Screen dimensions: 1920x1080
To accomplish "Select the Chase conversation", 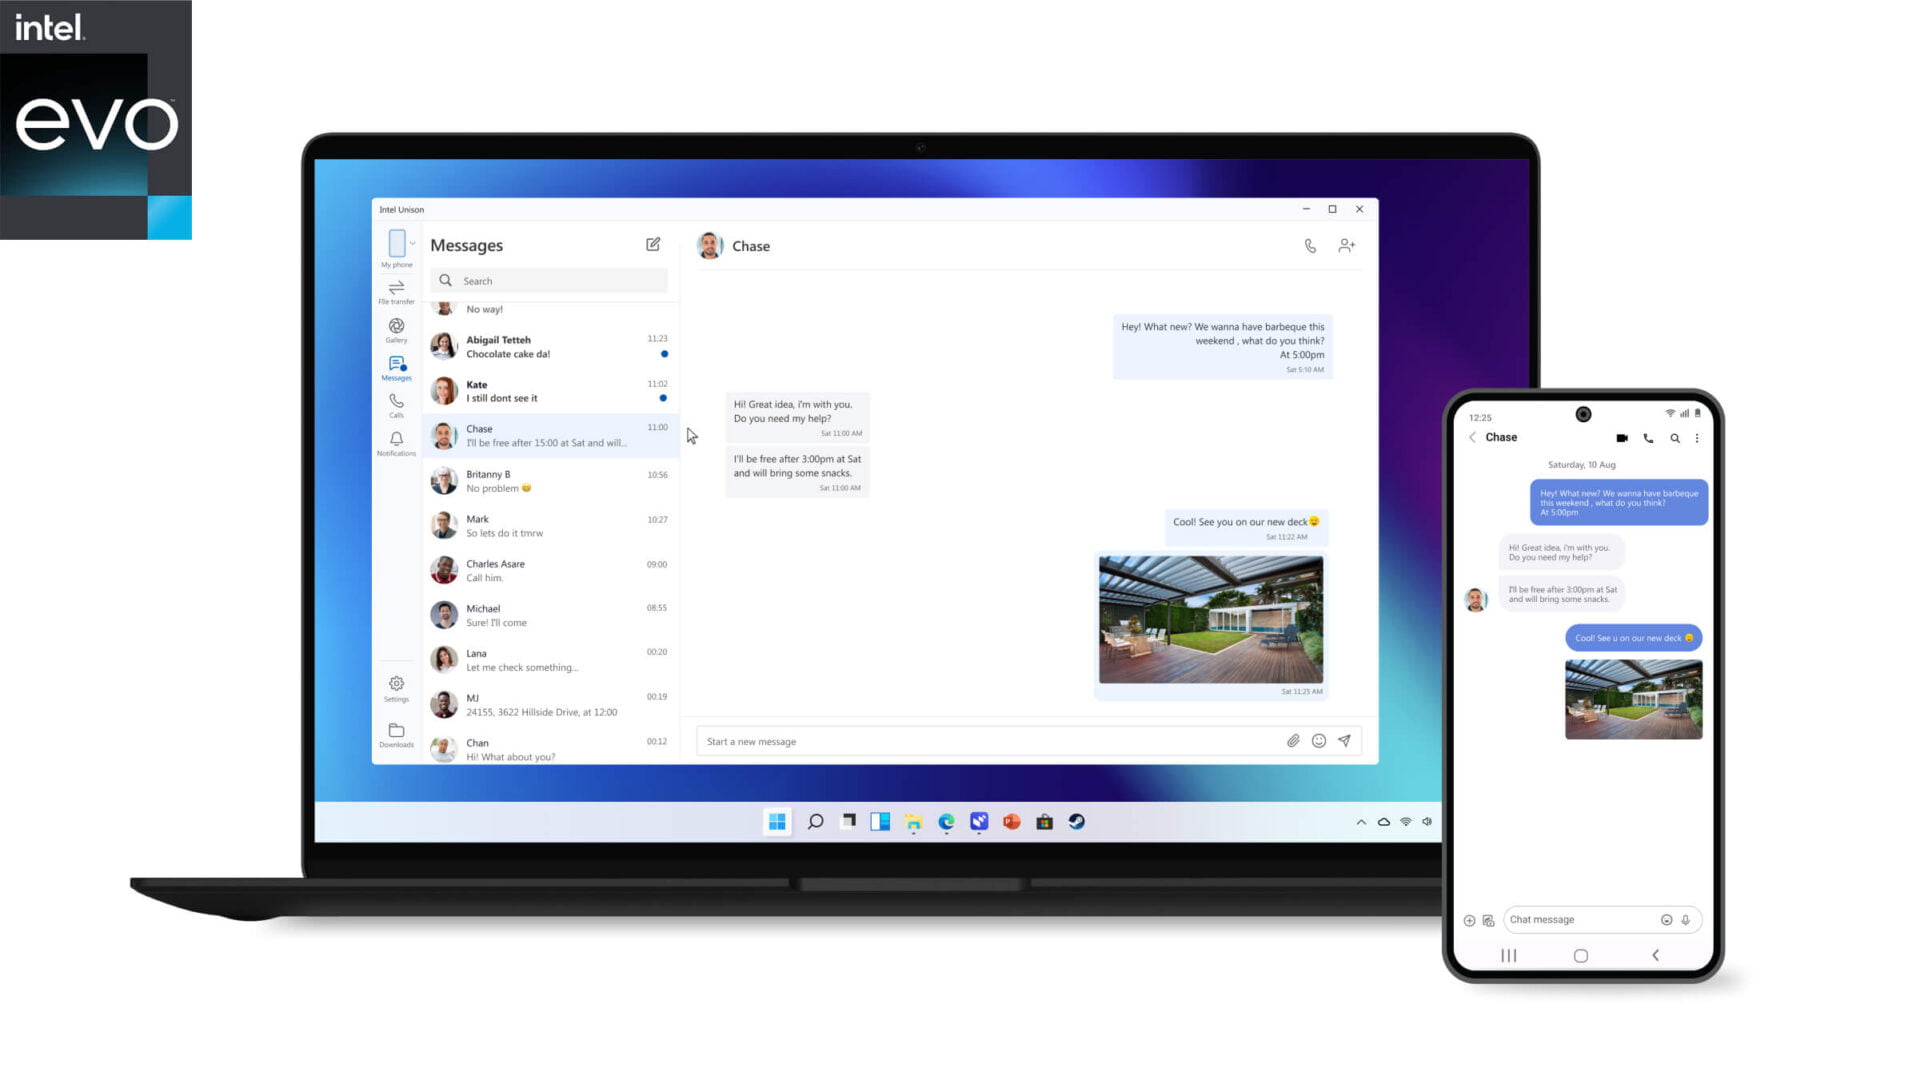I will [549, 435].
